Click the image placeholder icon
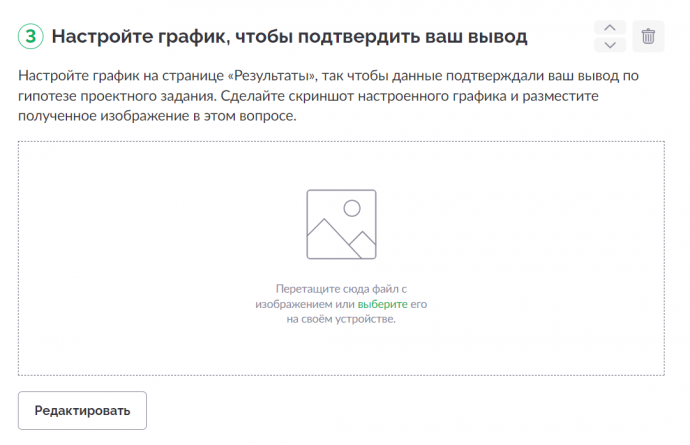 coord(341,224)
